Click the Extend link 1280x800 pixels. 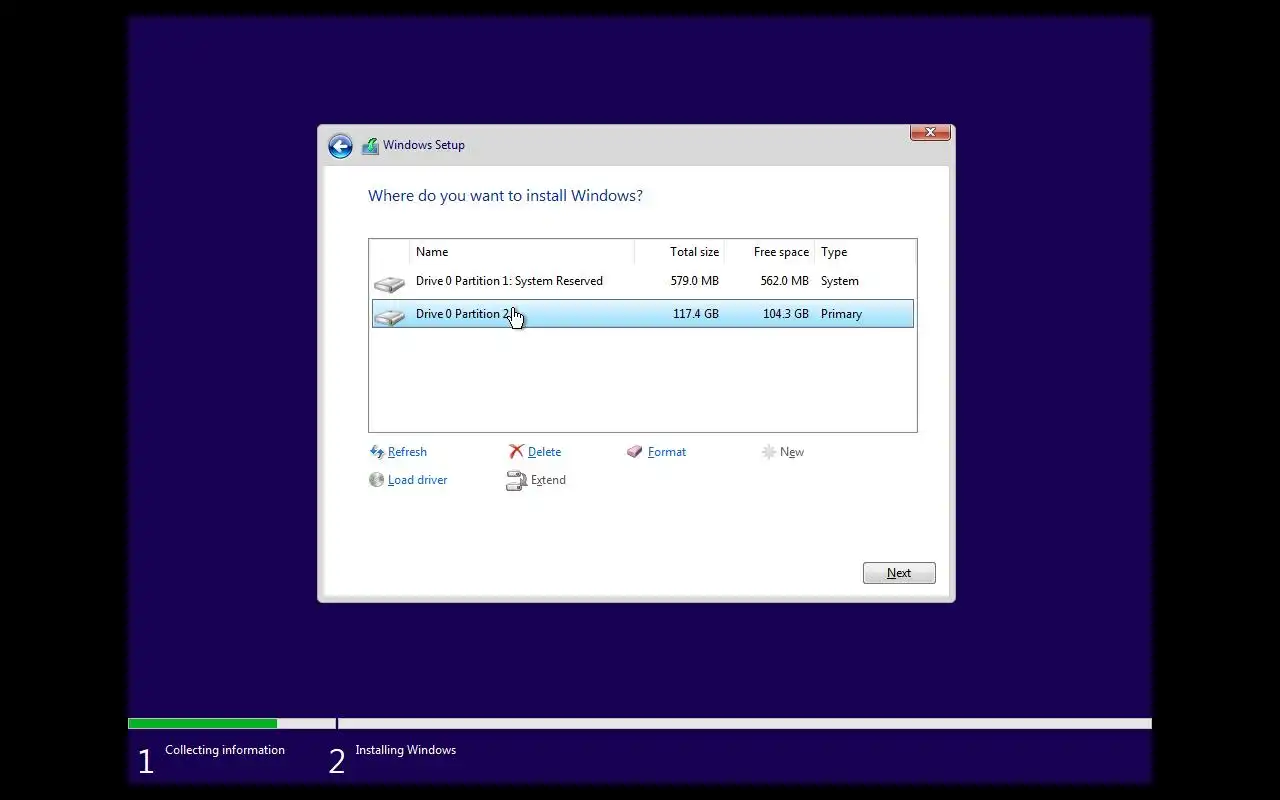(548, 480)
